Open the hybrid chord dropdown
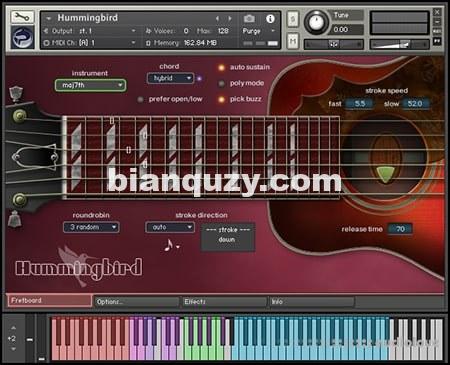The image size is (450, 365). pyautogui.click(x=170, y=78)
